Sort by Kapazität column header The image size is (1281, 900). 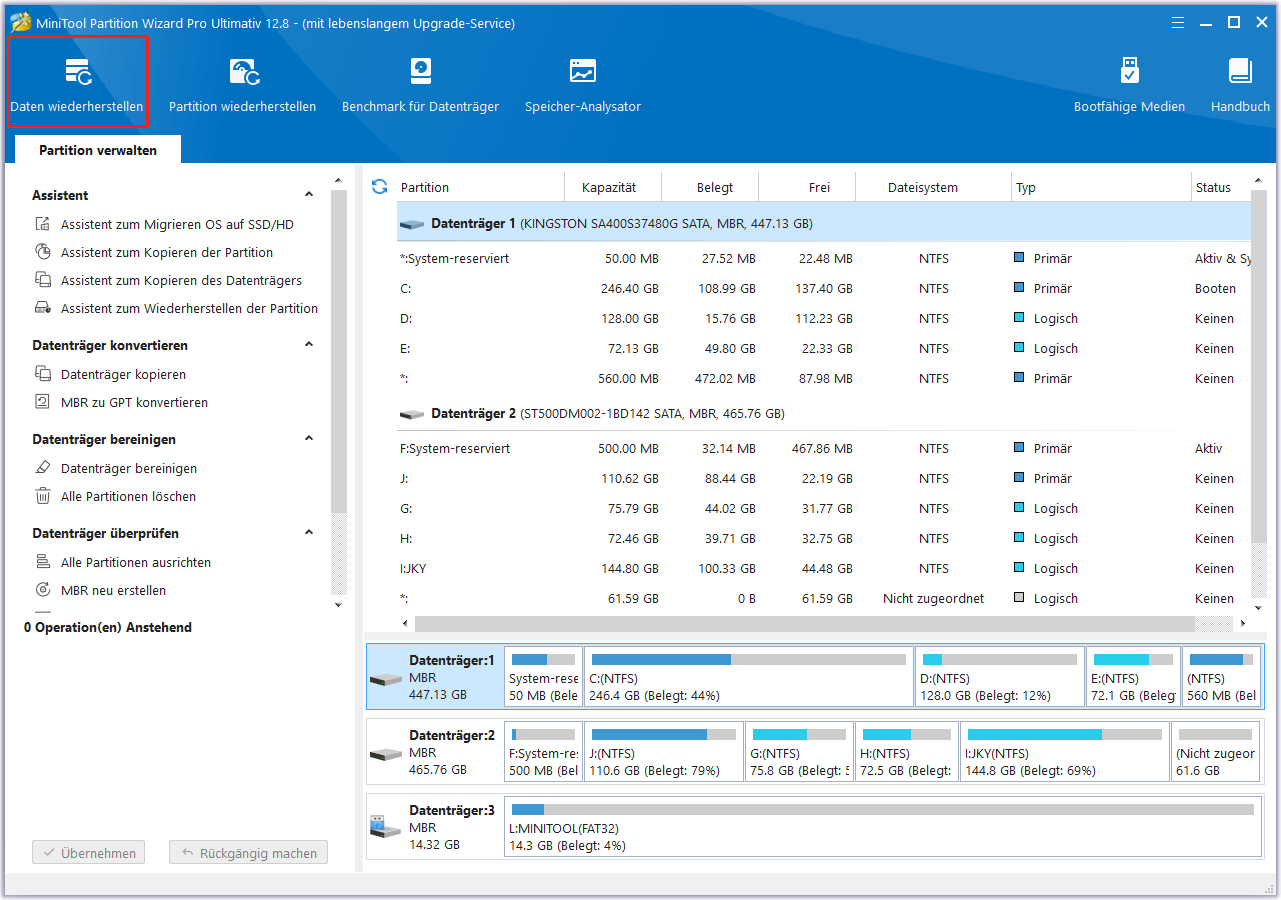point(613,187)
